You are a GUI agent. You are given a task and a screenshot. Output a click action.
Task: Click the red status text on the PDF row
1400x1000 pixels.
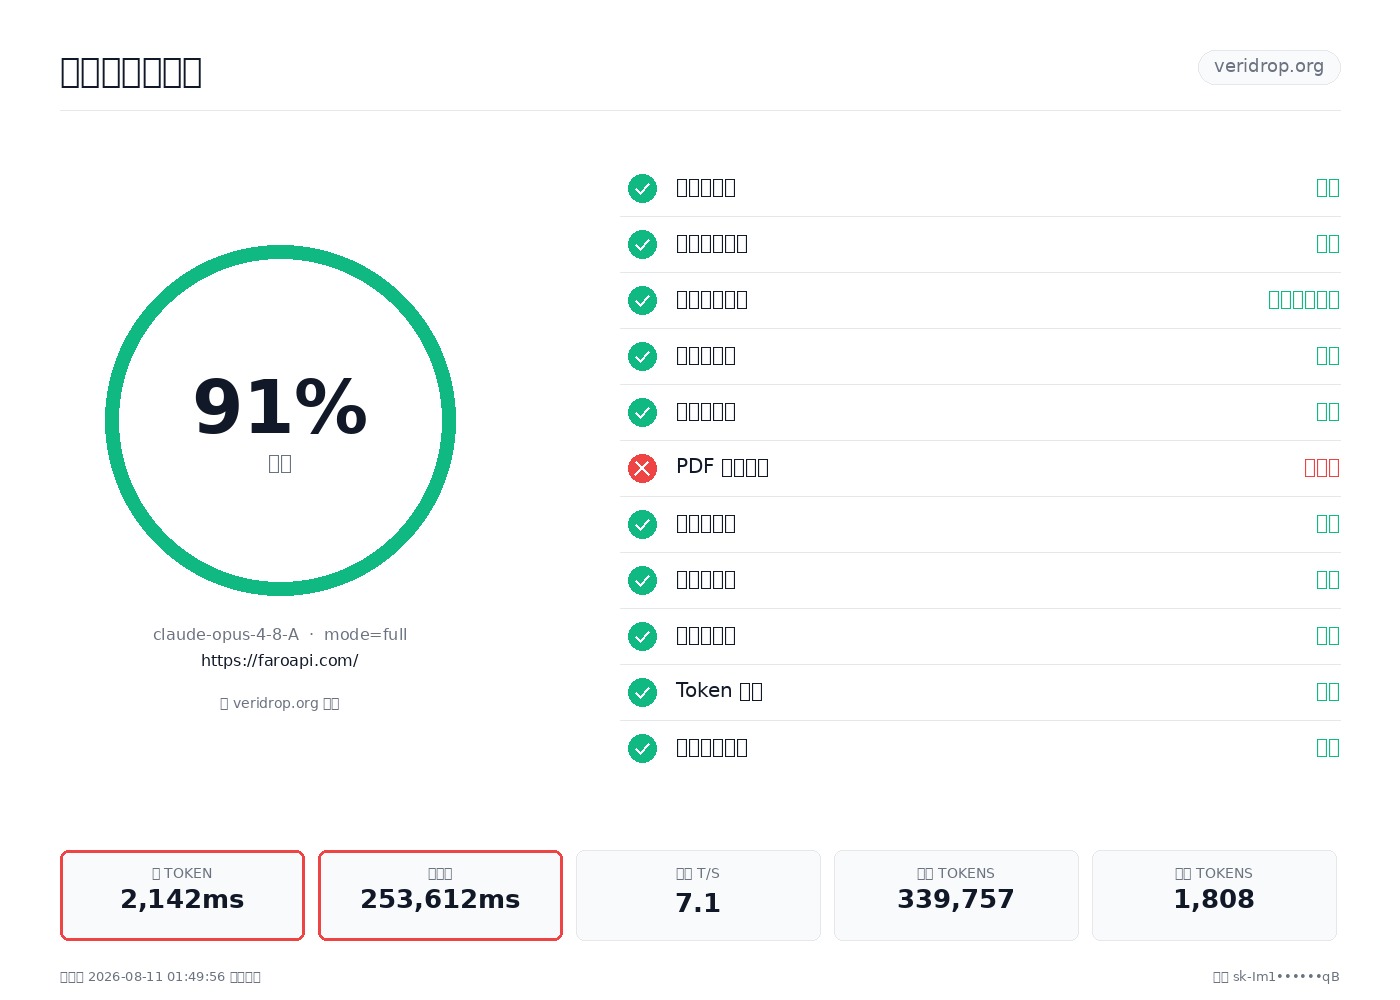[1321, 468]
